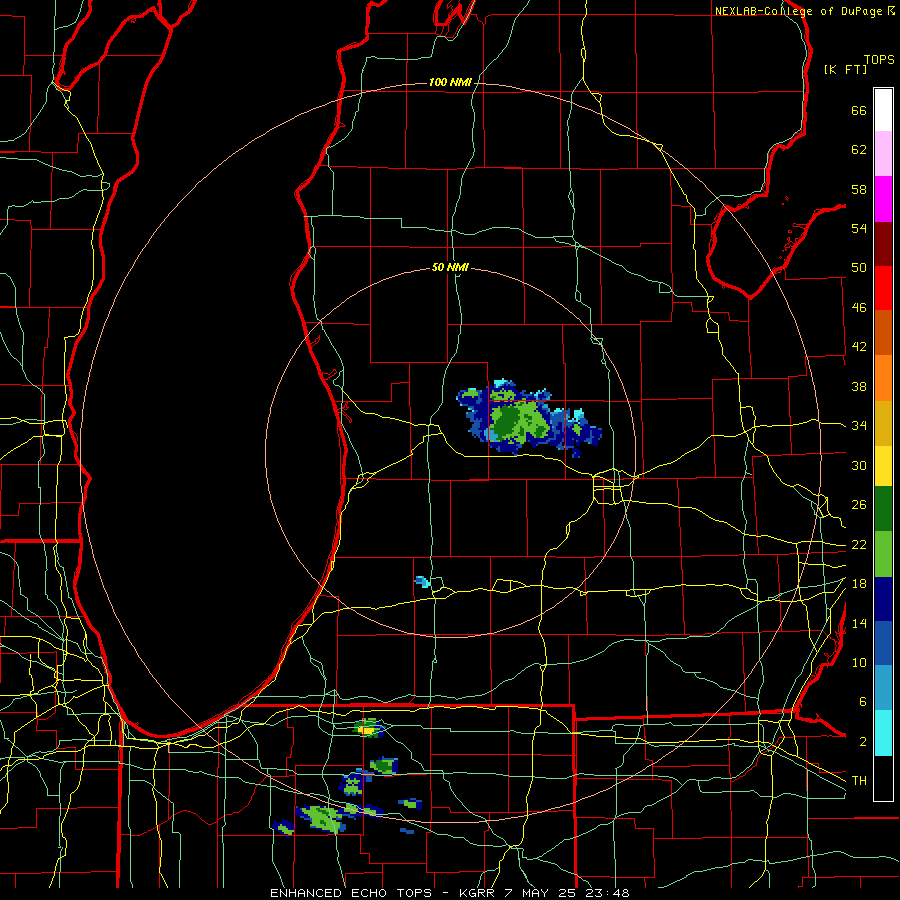Screen dimensions: 900x900
Task: Click the '50 NMI' range ring label
Action: pos(450,267)
